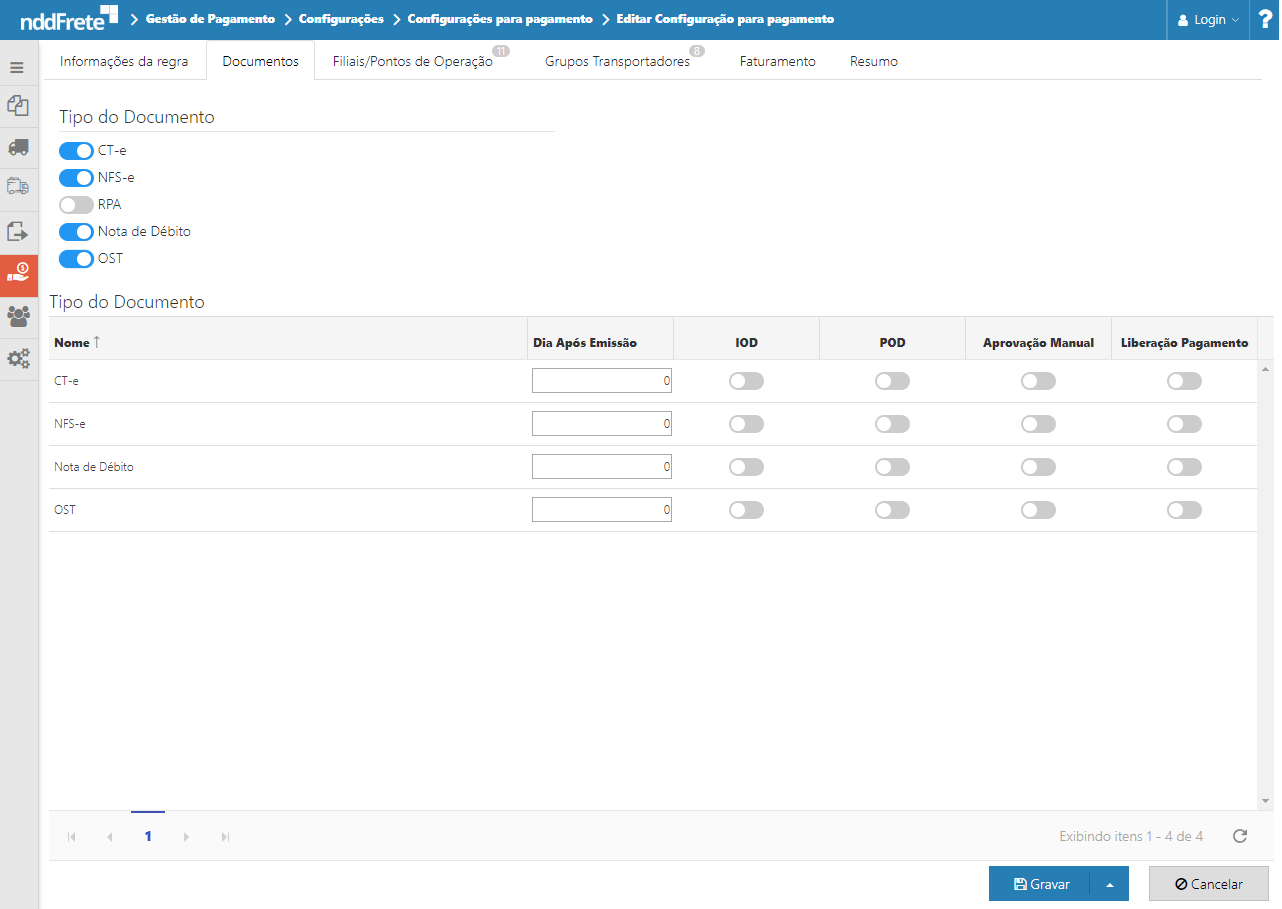Open the settings gears sidebar icon
The width and height of the screenshot is (1282, 909).
click(x=17, y=358)
